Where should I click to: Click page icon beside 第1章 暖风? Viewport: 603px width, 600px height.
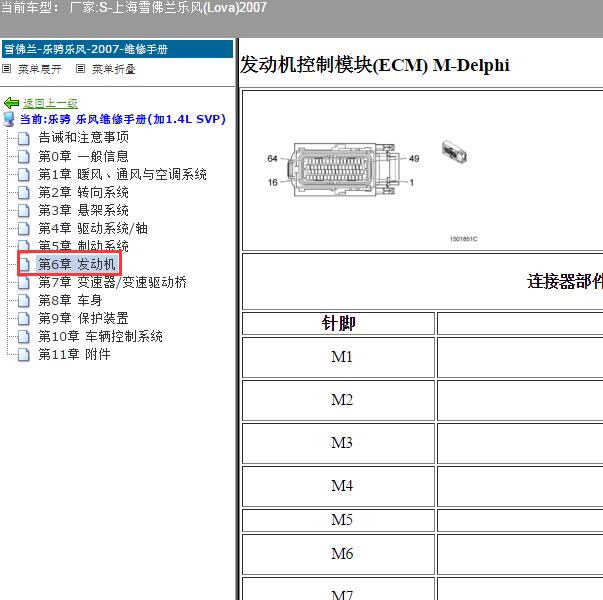coord(24,174)
